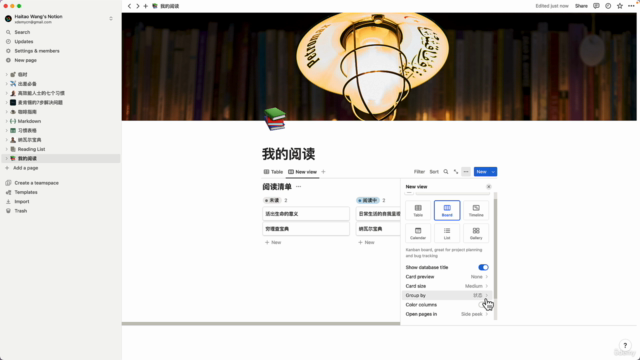Select the Timeline layout option
640x360 pixels.
point(476,211)
